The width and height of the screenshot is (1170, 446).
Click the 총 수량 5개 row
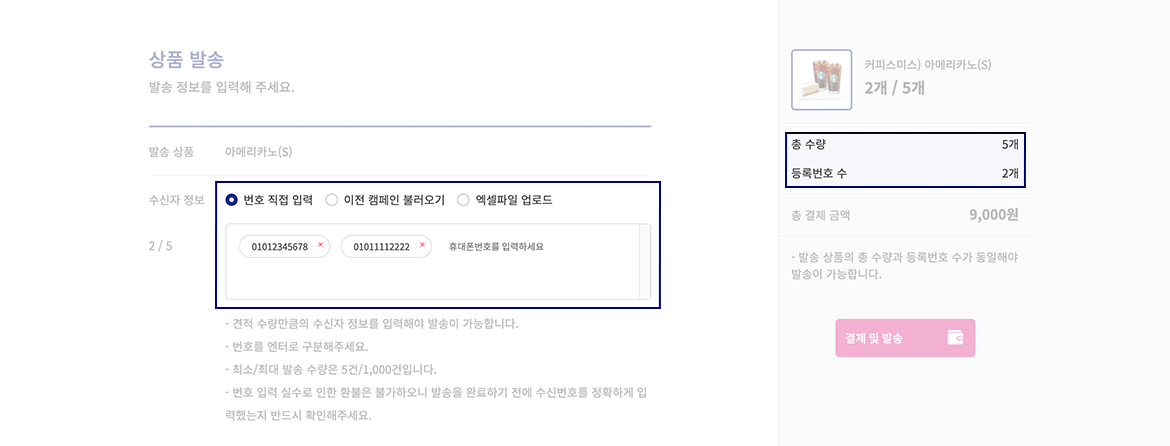(905, 145)
